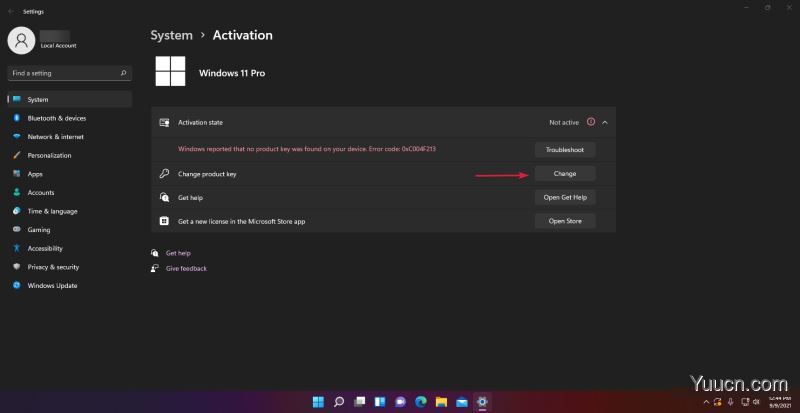Open Windows Update settings page
This screenshot has height=413, width=800.
point(52,285)
